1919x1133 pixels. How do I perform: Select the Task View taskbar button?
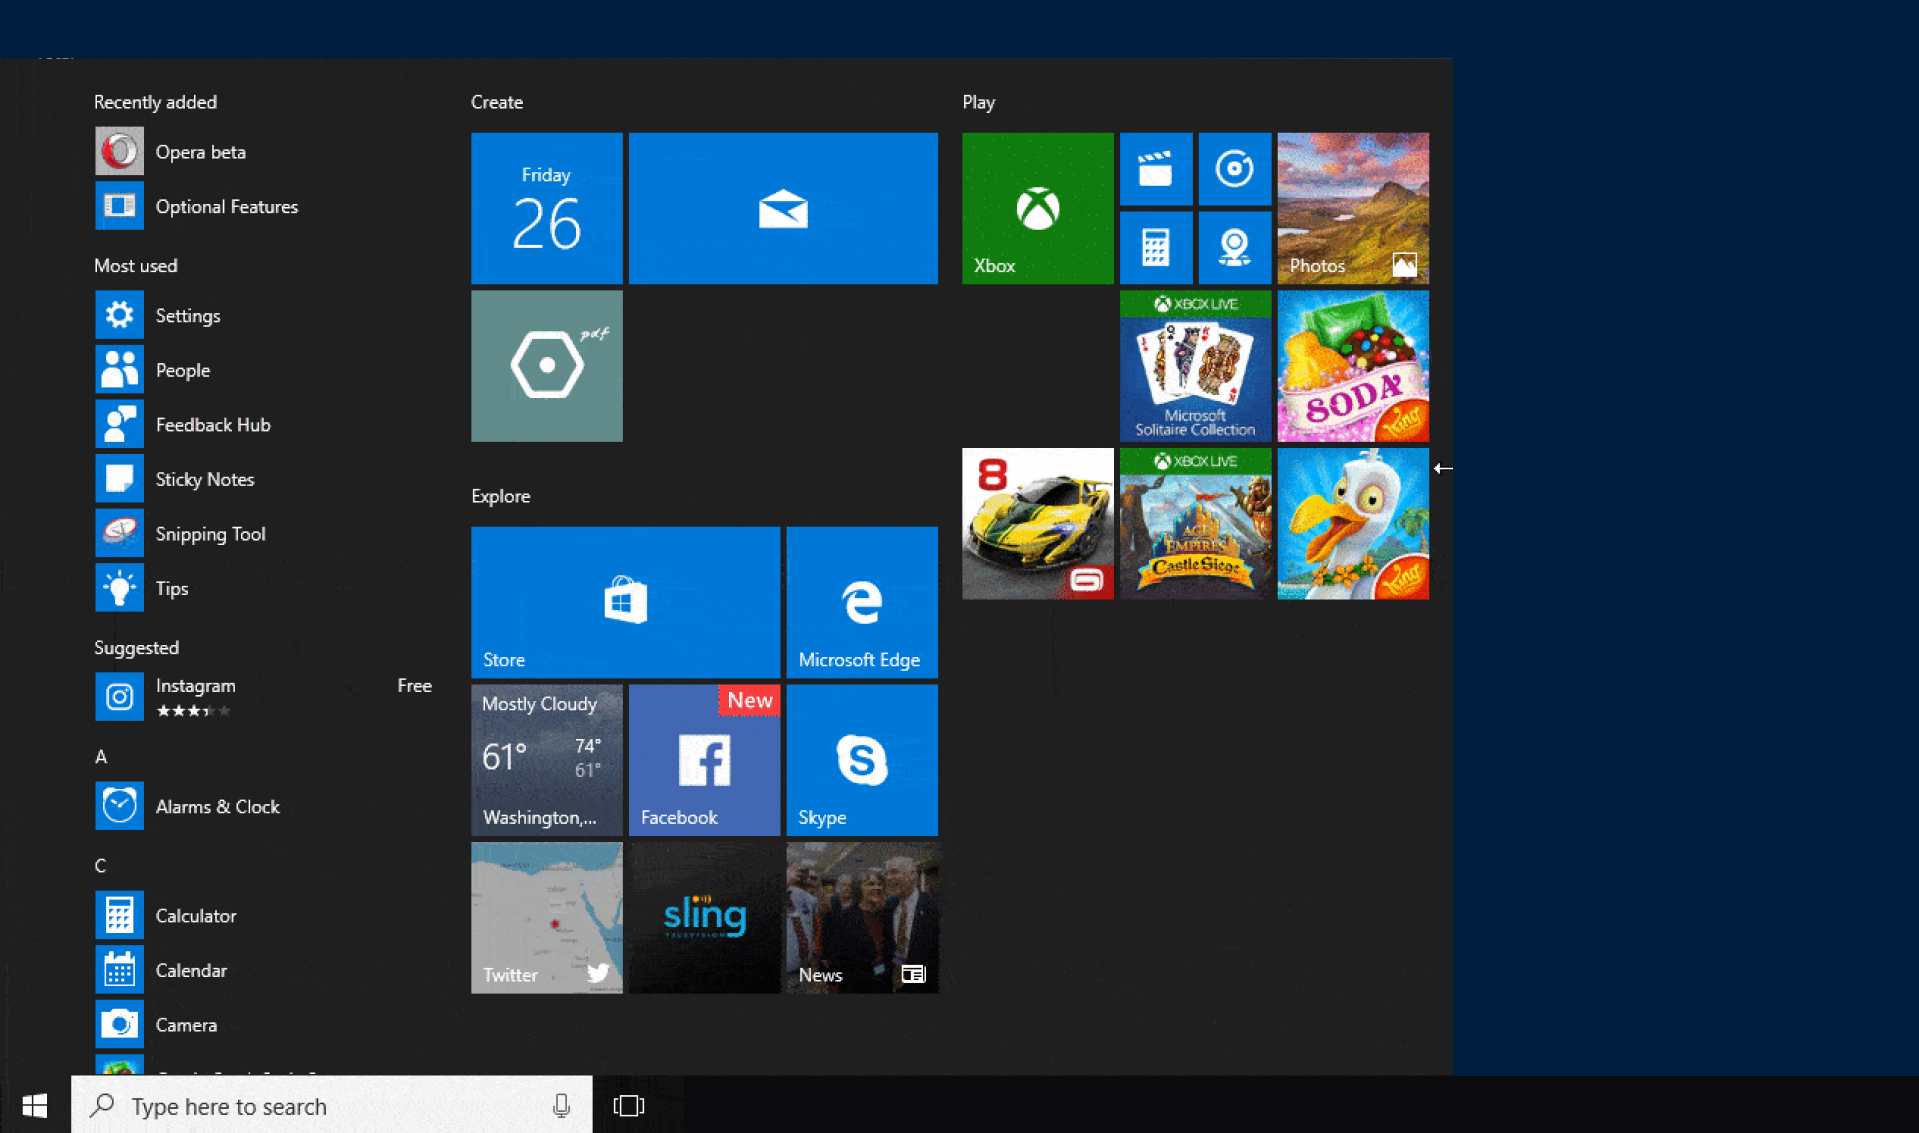(627, 1105)
